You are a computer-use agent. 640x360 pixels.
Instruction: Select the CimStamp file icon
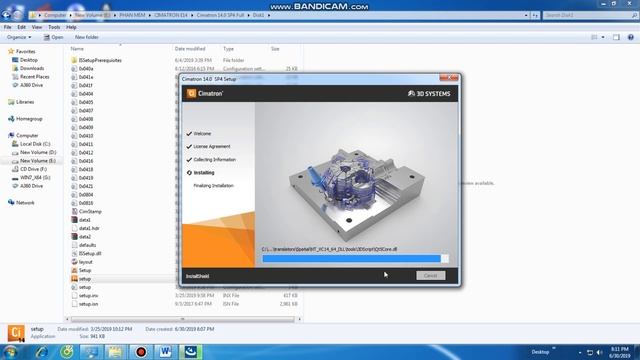pyautogui.click(x=74, y=211)
